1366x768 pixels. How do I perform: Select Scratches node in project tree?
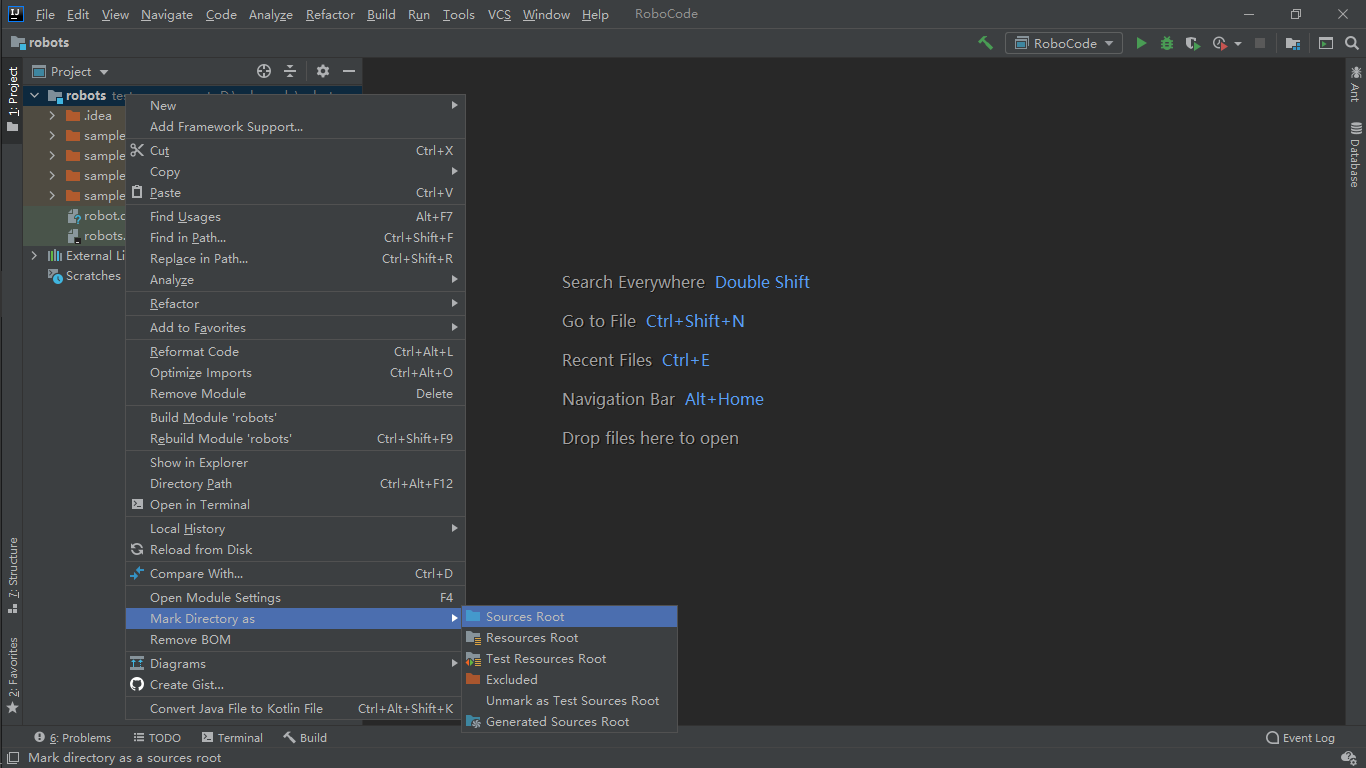(x=84, y=276)
